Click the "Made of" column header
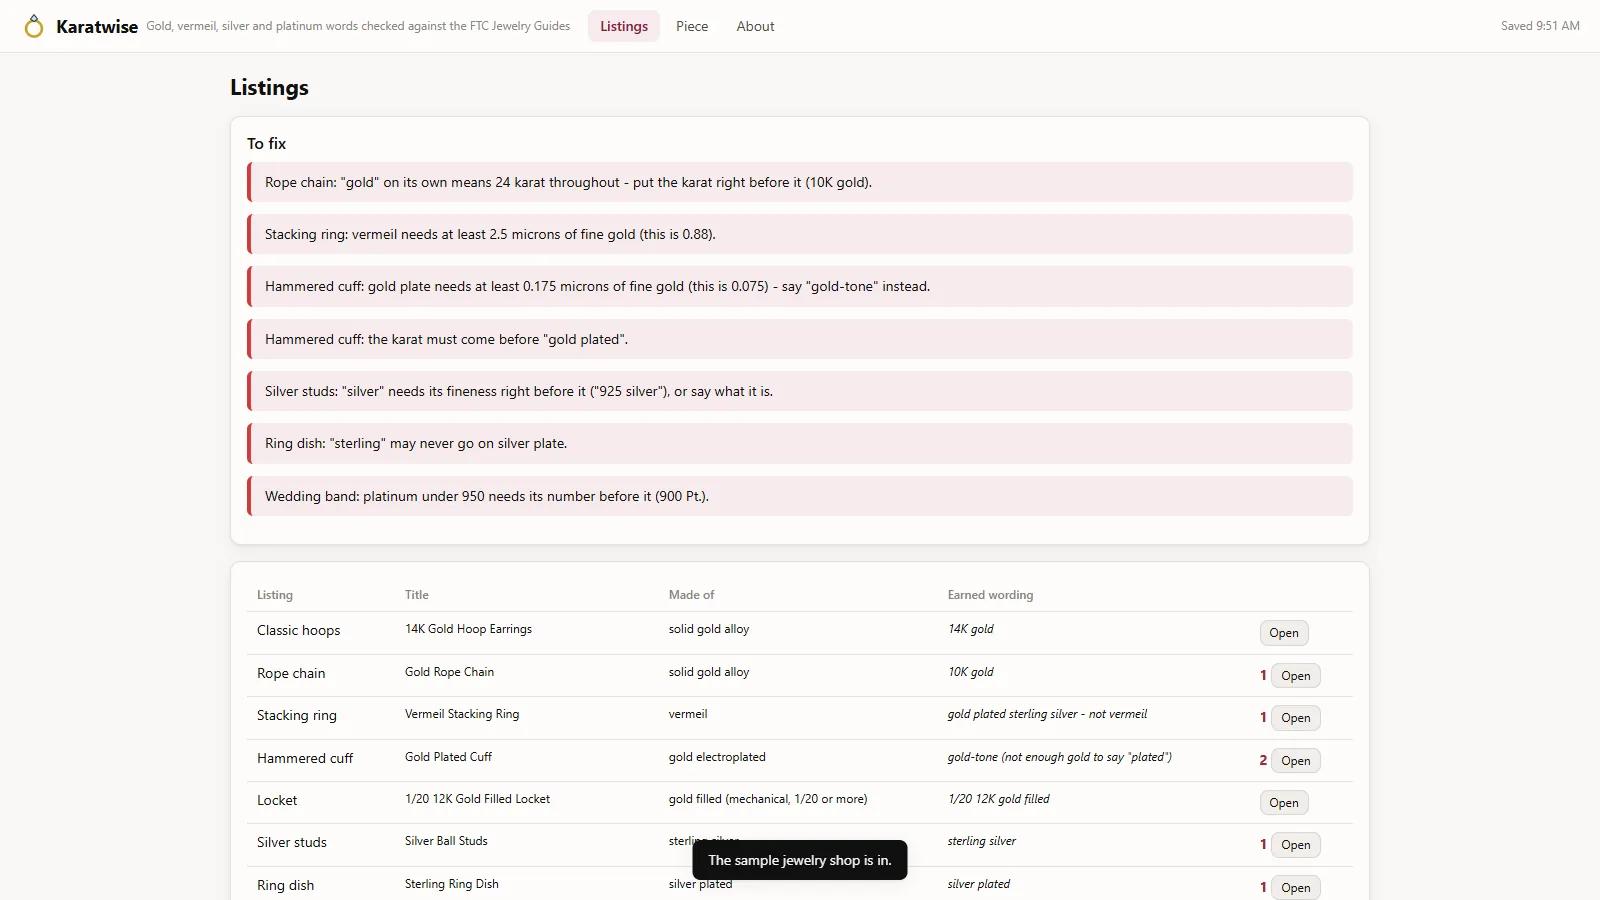Viewport: 1600px width, 900px height. 691,595
